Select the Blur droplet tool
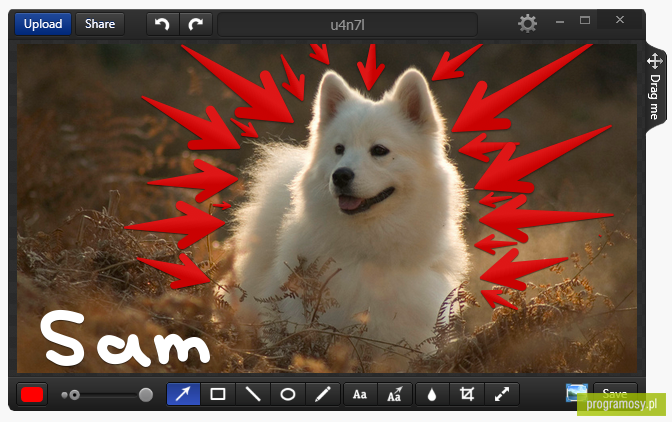 click(x=432, y=394)
